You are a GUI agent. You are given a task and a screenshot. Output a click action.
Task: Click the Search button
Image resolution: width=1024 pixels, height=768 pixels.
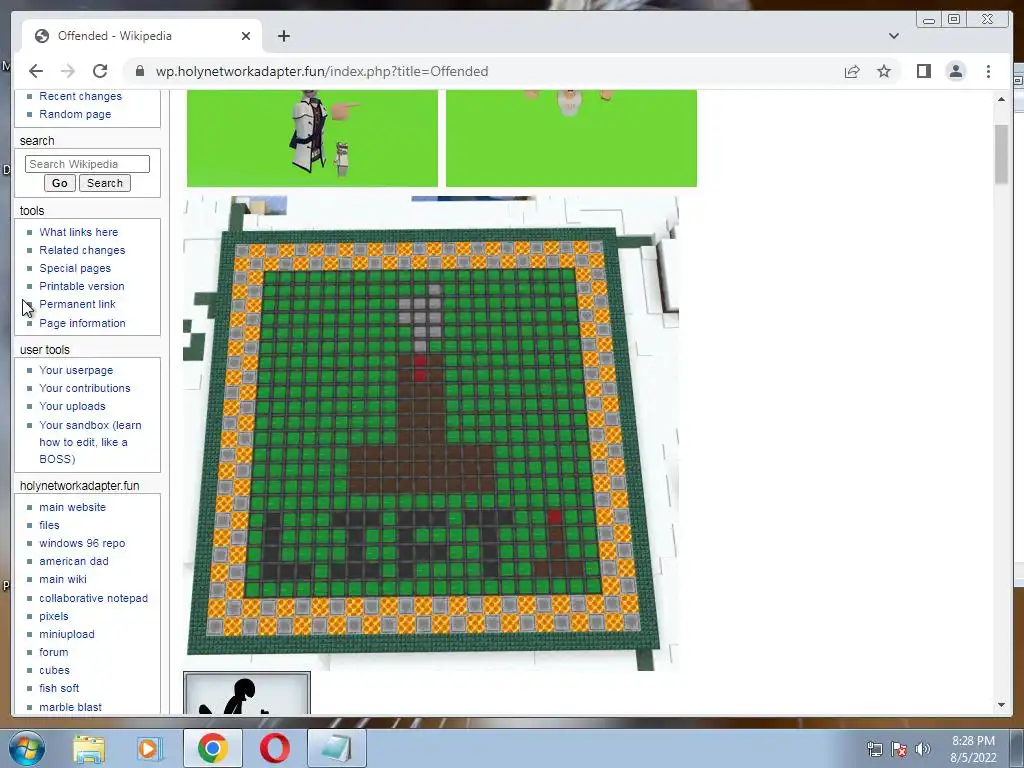(x=104, y=183)
